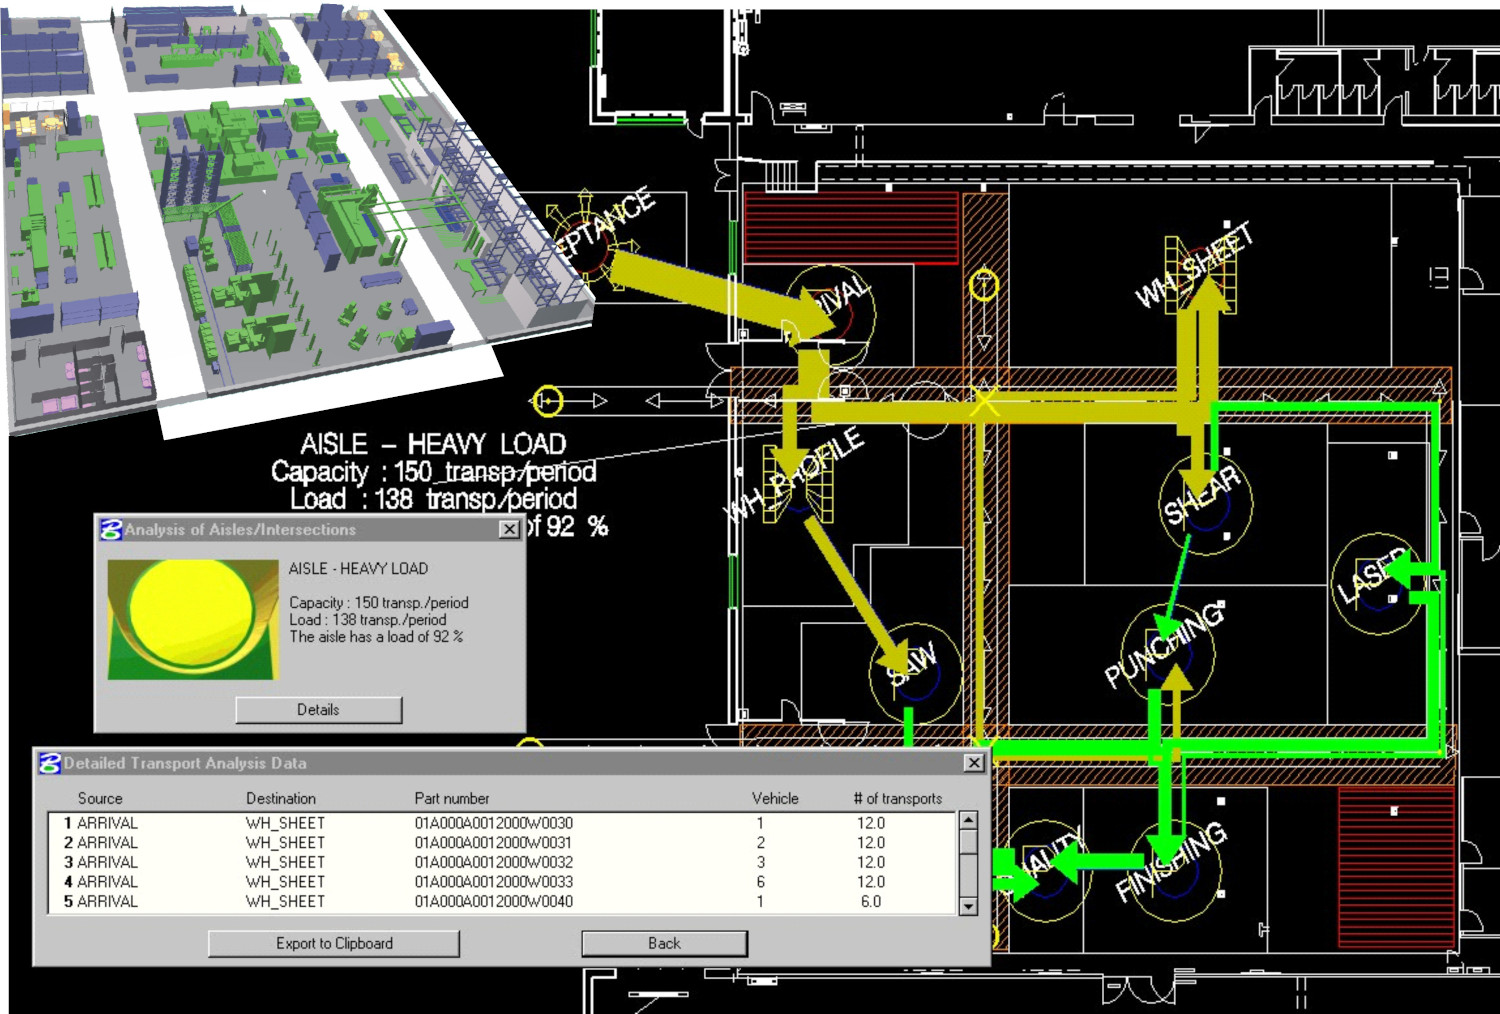Select the SAW station circle
Screen dimensions: 1500x1014
point(914,671)
